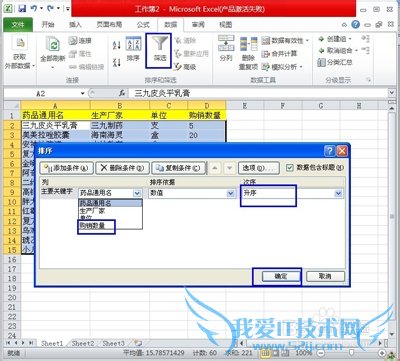Screen dimensions: 400x361
Task: Click the 全部刷新 refresh icon
Action: [x=52, y=44]
